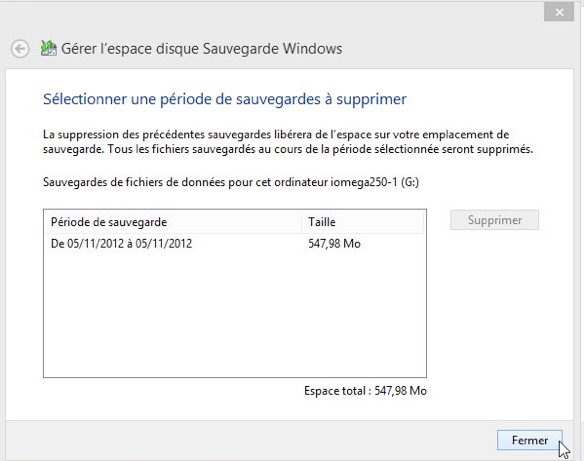Click the Fermer button
Screen dimensions: 584x461
(x=530, y=440)
